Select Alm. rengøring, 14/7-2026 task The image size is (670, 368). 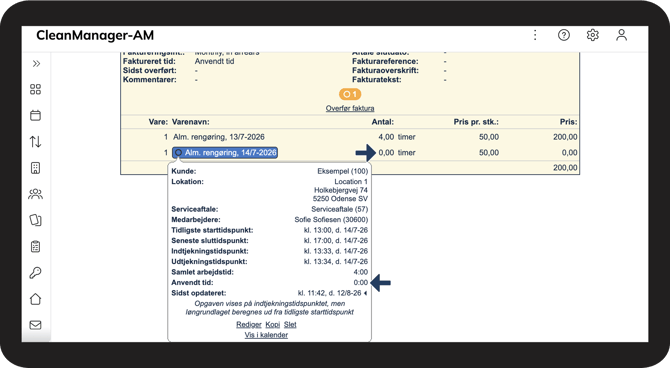tap(225, 153)
